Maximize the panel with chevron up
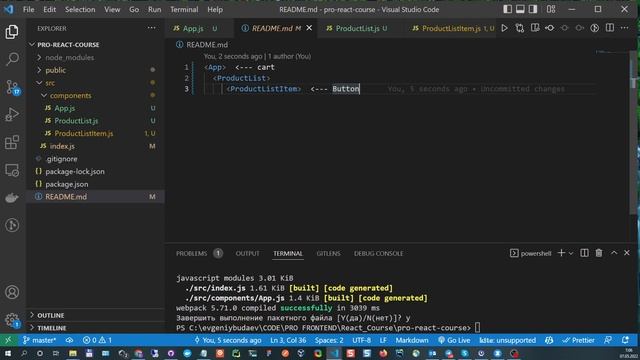Image resolution: width=640 pixels, height=360 pixels. pyautogui.click(x=614, y=253)
